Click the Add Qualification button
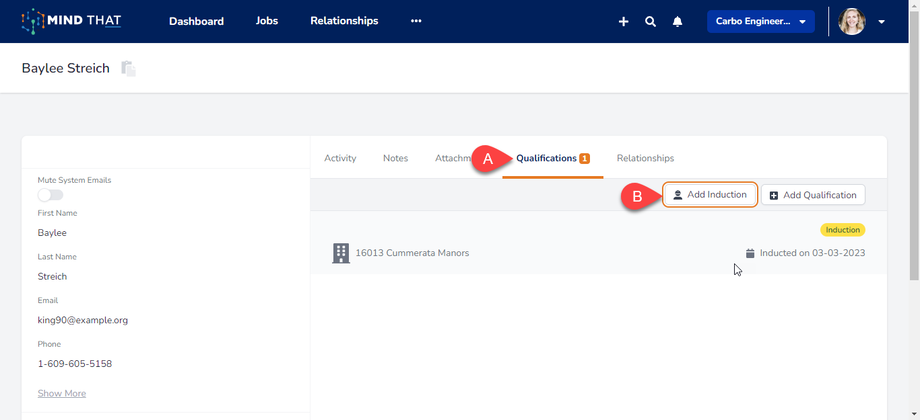This screenshot has height=420, width=920. pos(812,195)
